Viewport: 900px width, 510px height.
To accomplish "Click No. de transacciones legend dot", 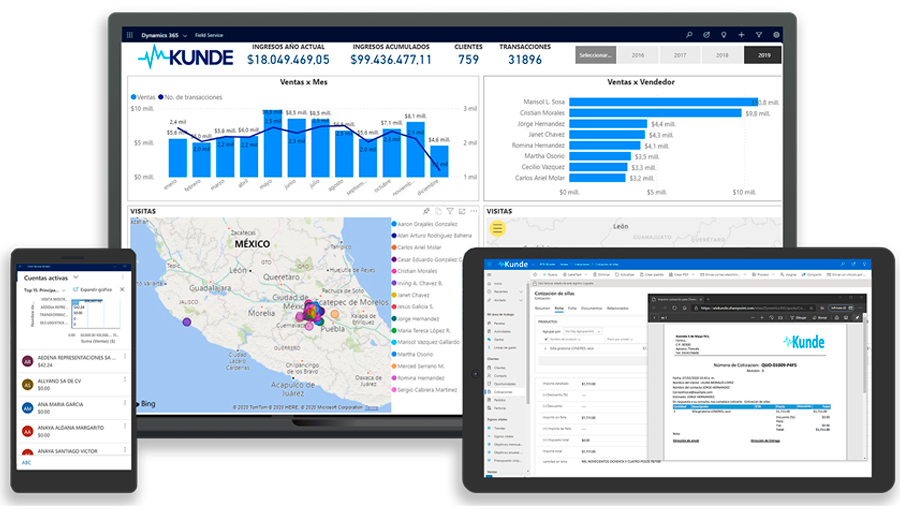I will click(x=161, y=97).
